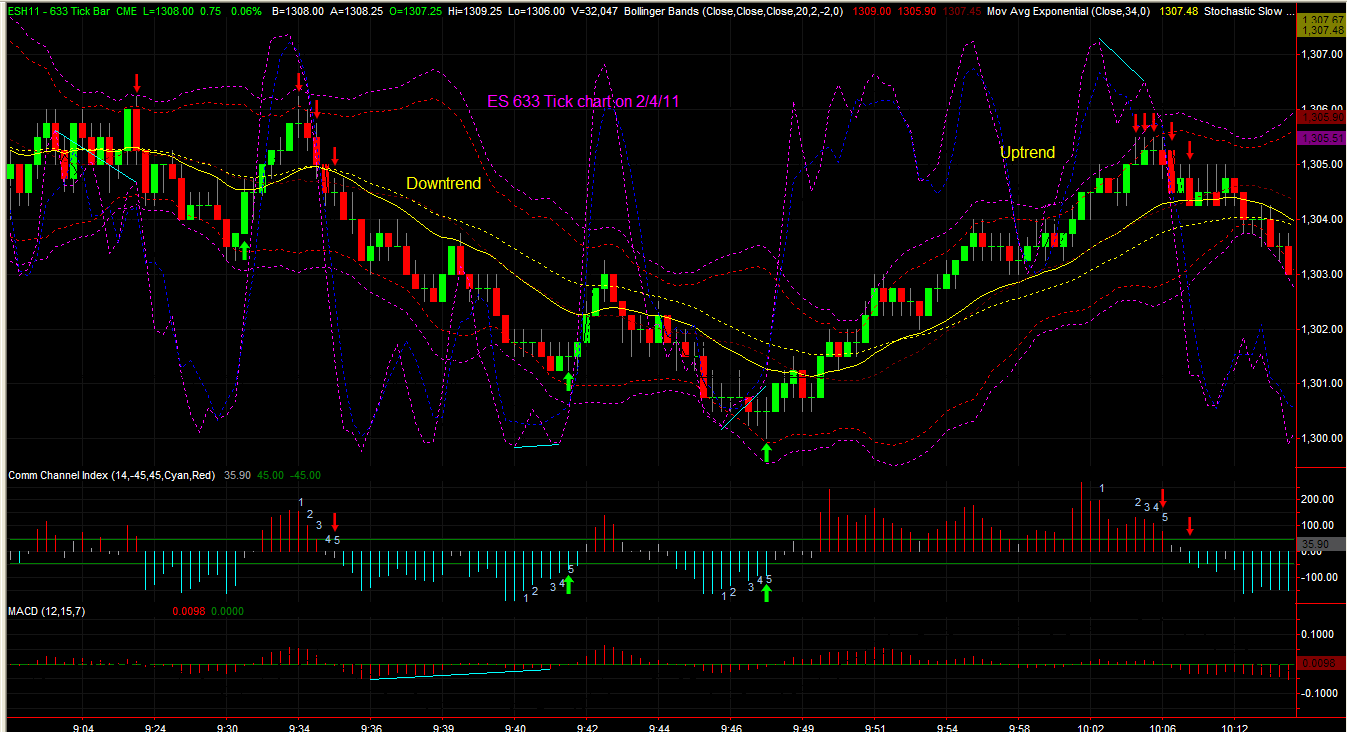Image resolution: width=1347 pixels, height=732 pixels.
Task: Click the ES 633 Tick chart on 2/4/11 text
Action: 583,101
